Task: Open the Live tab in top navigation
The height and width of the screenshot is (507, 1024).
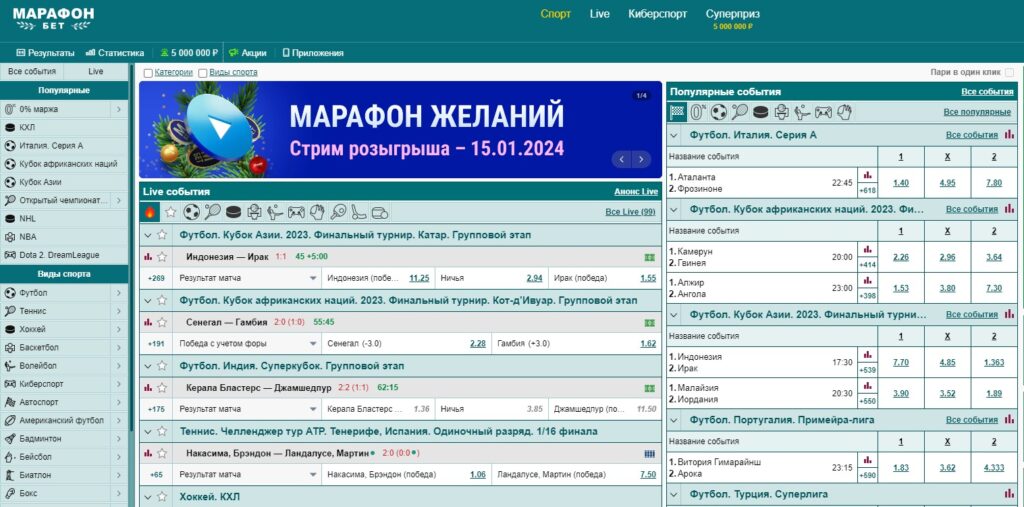Action: pyautogui.click(x=600, y=14)
